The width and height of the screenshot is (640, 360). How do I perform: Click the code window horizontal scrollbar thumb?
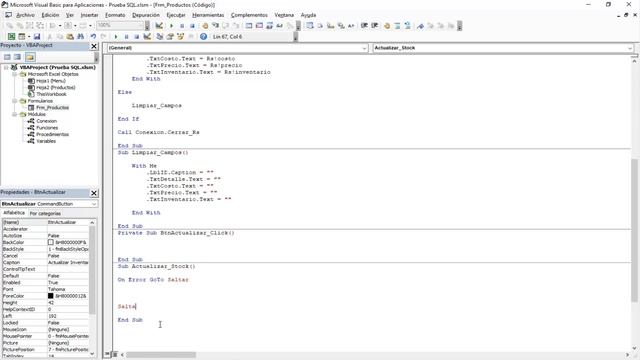click(x=161, y=355)
